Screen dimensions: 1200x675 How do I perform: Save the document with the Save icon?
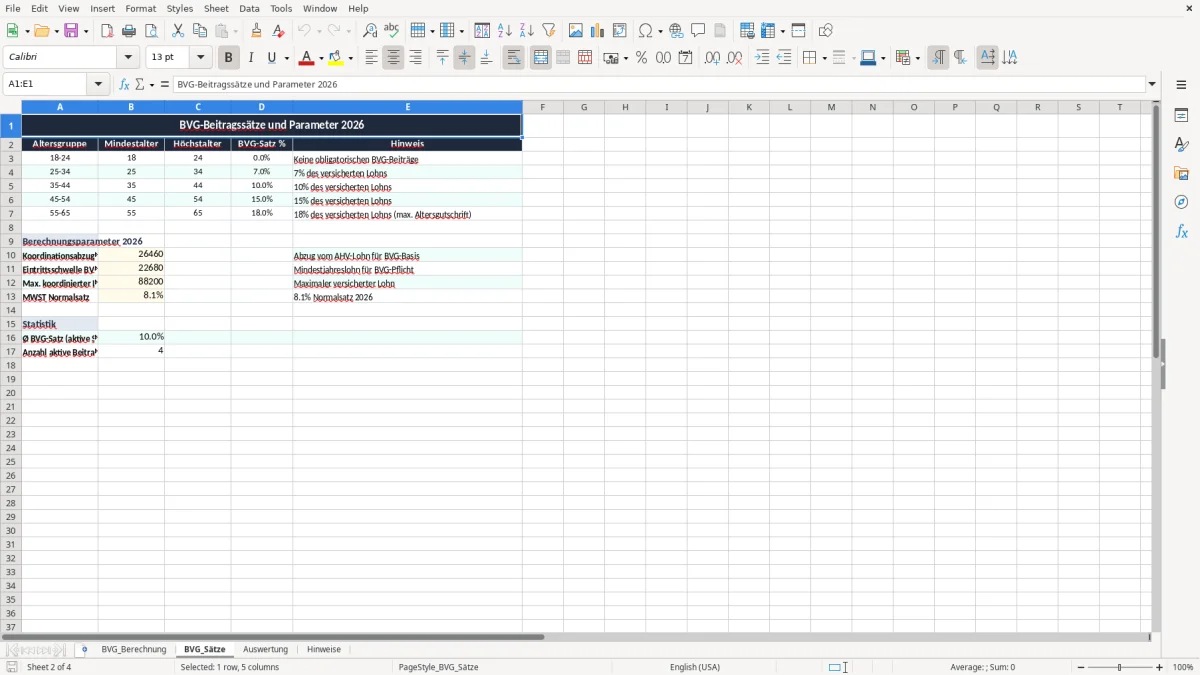(x=71, y=31)
